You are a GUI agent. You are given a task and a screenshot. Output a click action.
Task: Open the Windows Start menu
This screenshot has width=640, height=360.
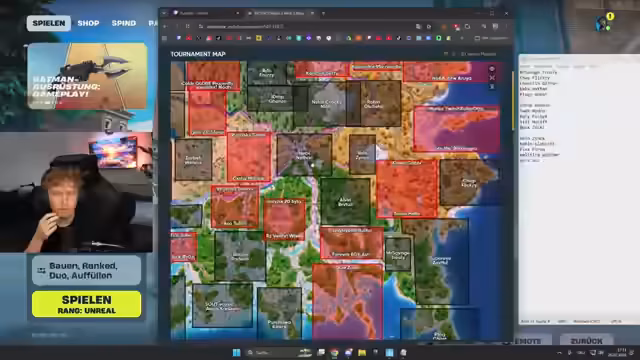(236, 353)
